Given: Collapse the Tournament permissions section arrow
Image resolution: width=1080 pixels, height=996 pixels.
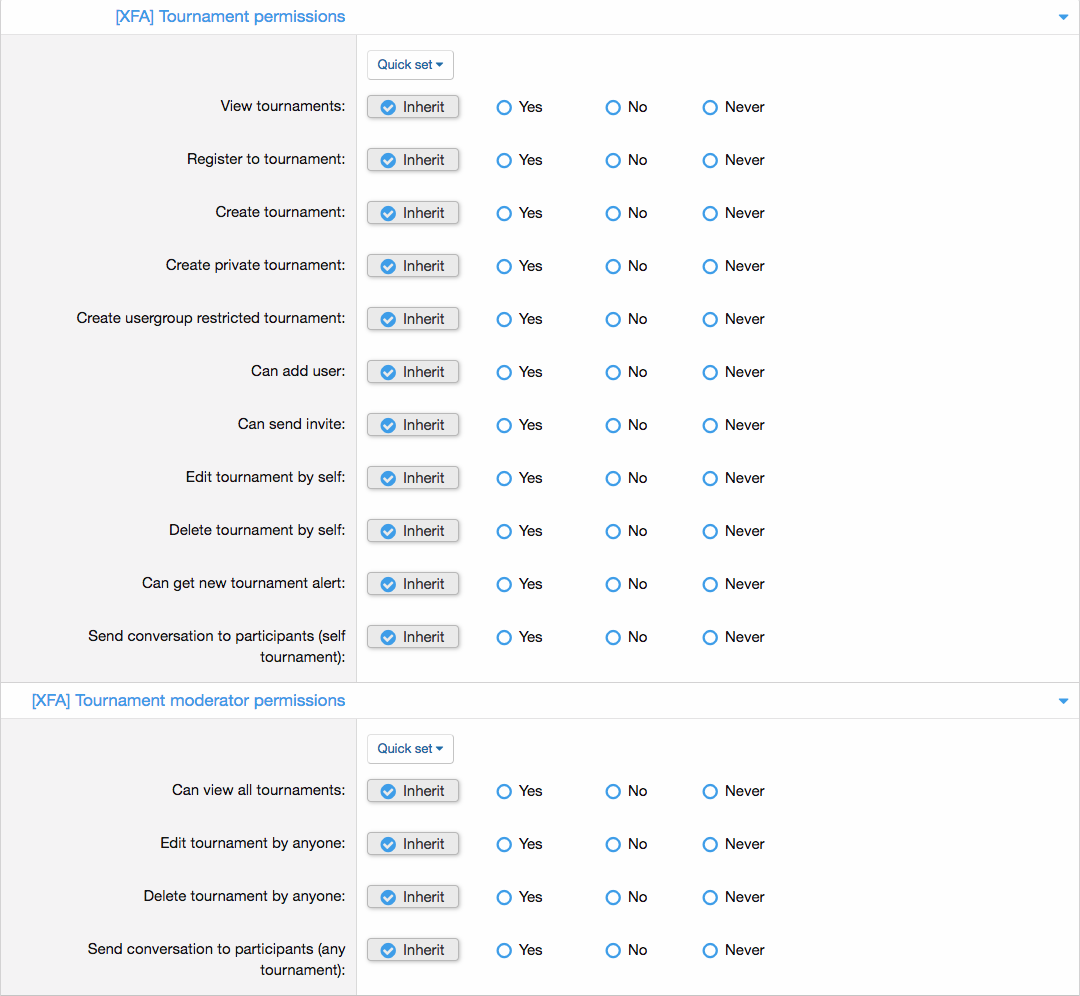Looking at the screenshot, I should 1063,17.
